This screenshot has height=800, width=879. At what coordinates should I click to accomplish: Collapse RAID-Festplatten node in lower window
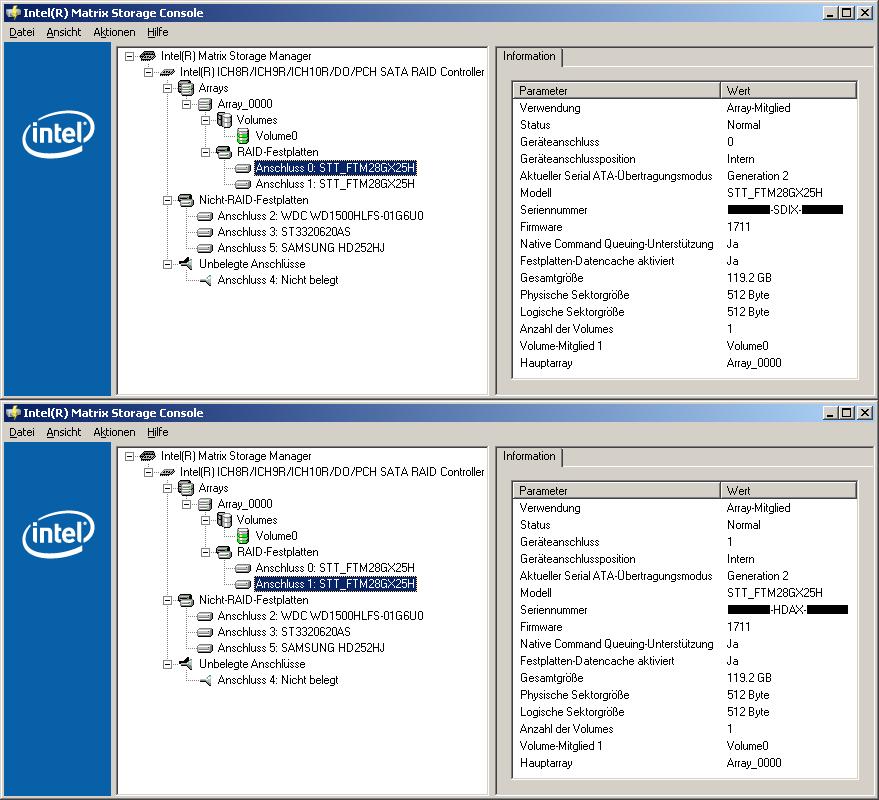click(x=206, y=552)
